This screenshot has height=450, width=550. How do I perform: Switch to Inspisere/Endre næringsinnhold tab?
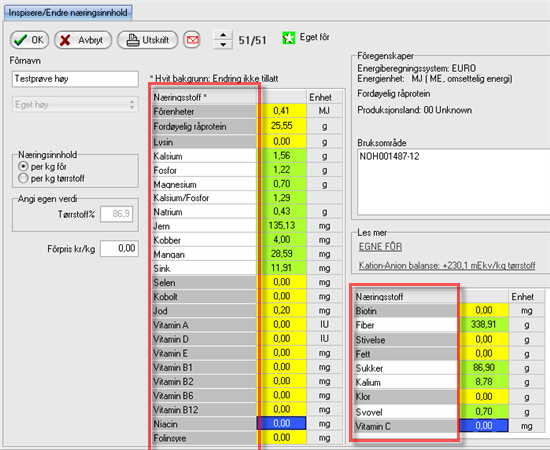68,13
